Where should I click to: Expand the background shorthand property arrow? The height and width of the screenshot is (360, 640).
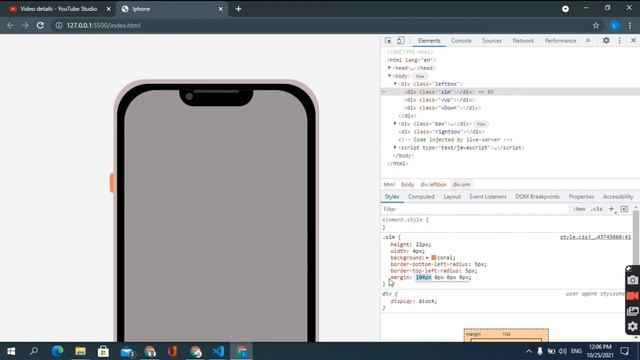pyautogui.click(x=427, y=258)
